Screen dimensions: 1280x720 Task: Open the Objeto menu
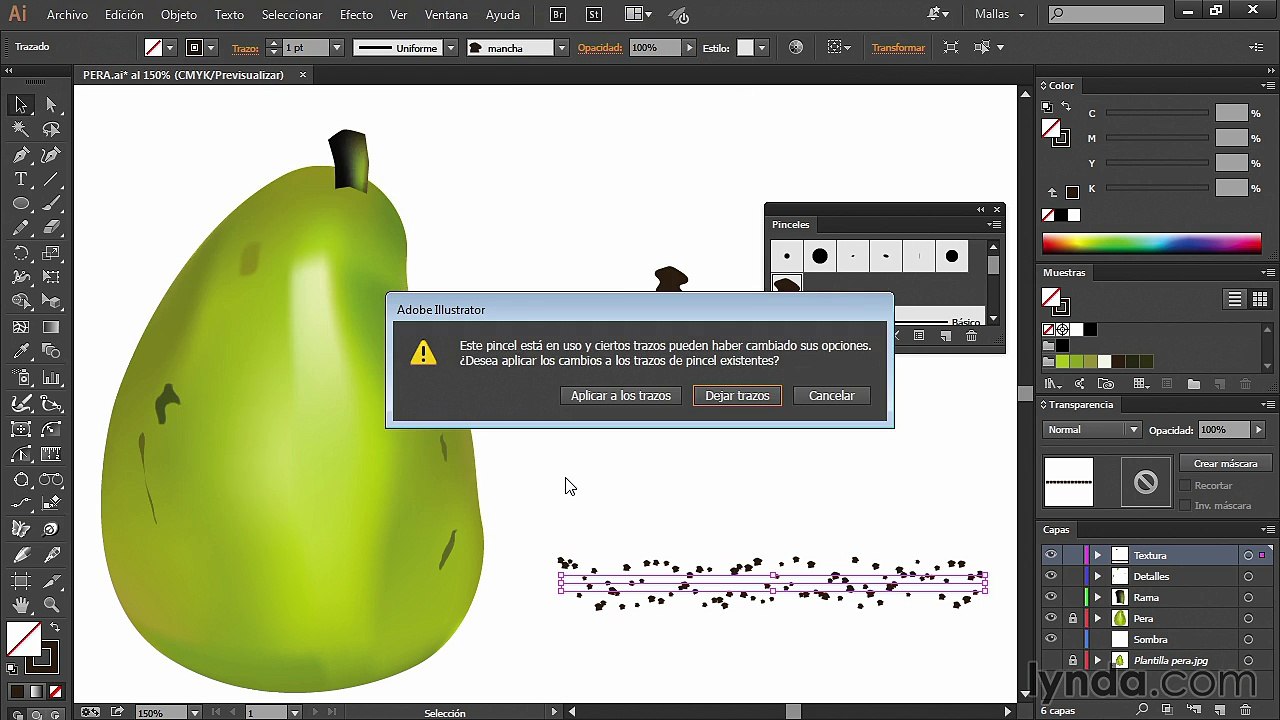[179, 15]
